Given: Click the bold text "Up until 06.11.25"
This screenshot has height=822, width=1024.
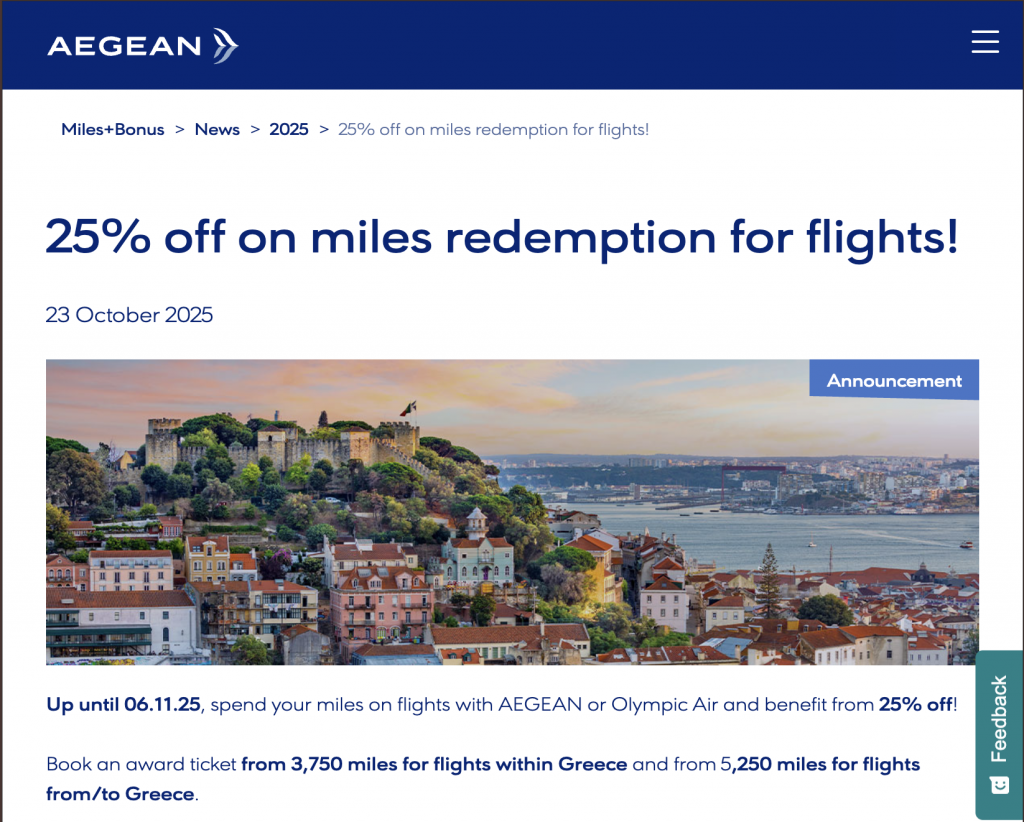Looking at the screenshot, I should click(124, 704).
